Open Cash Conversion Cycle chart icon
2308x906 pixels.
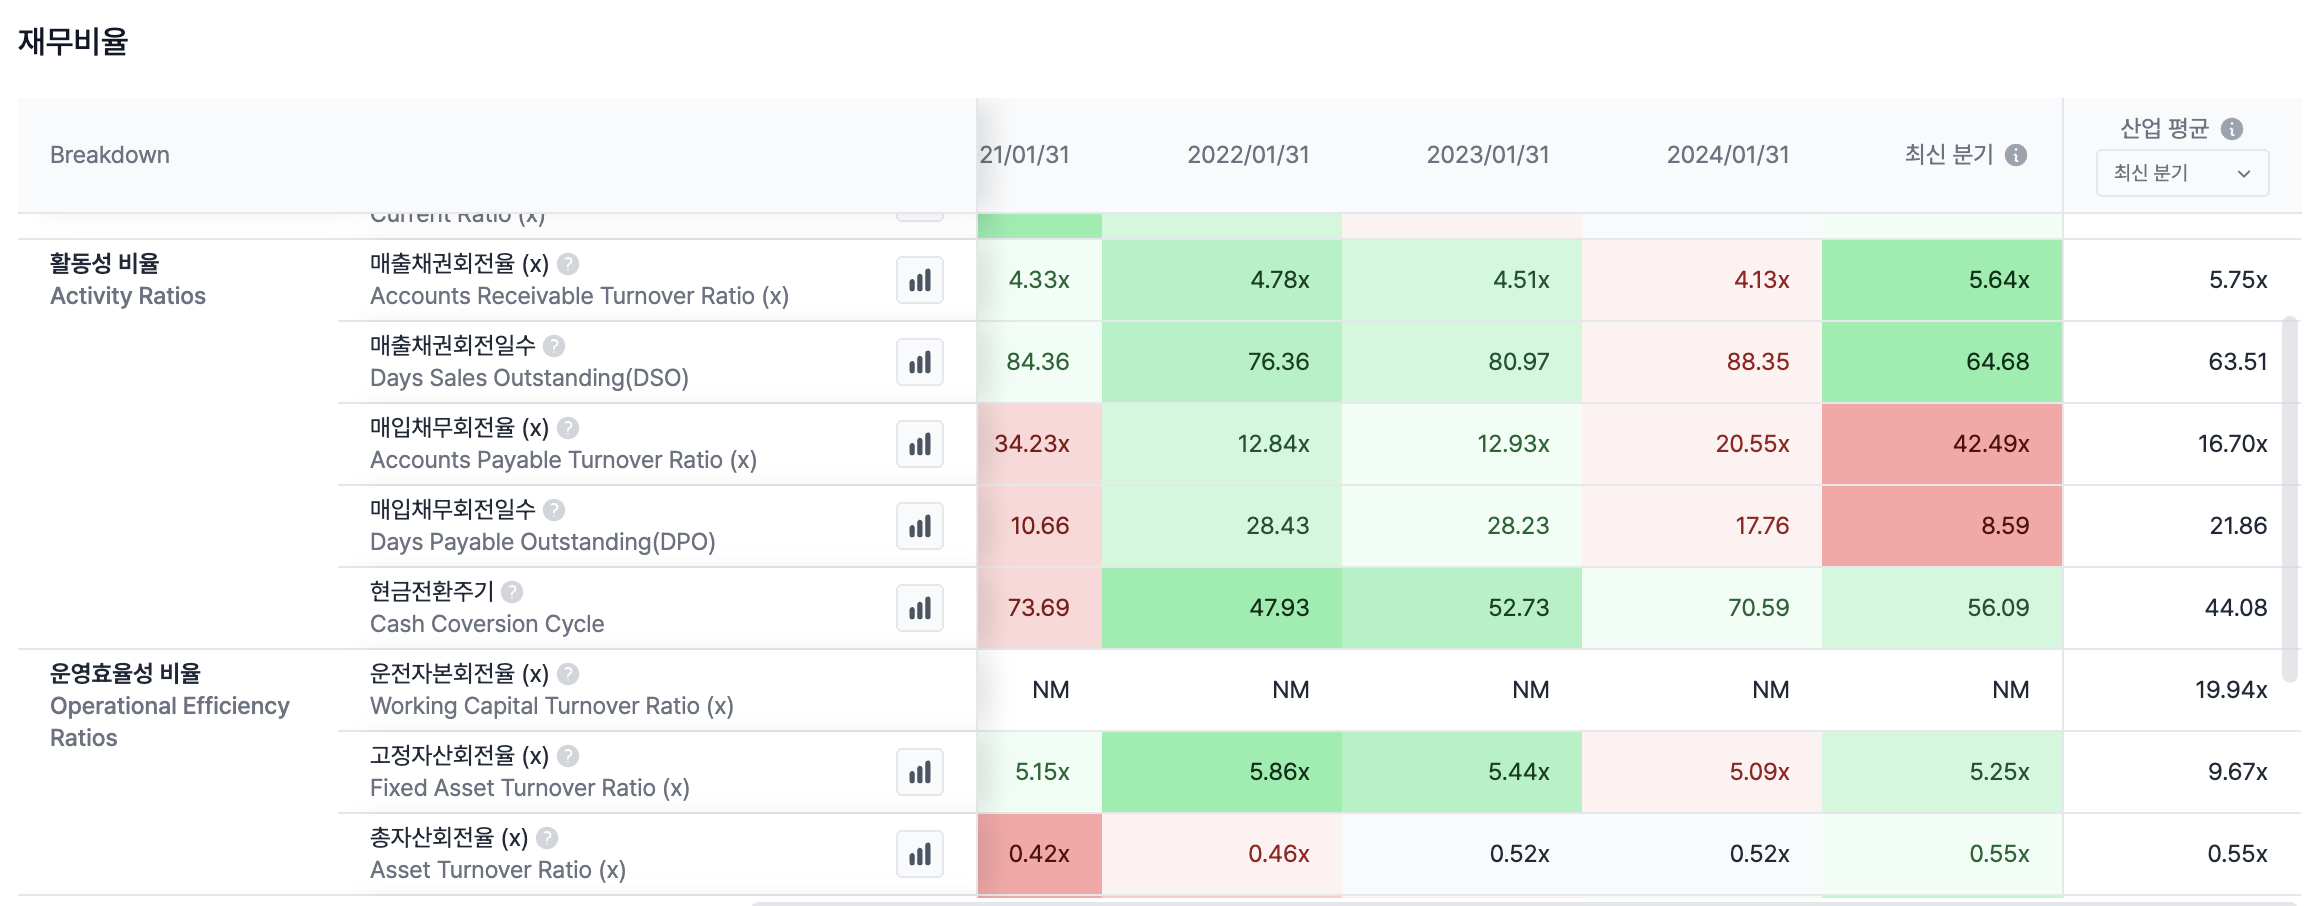pos(919,608)
